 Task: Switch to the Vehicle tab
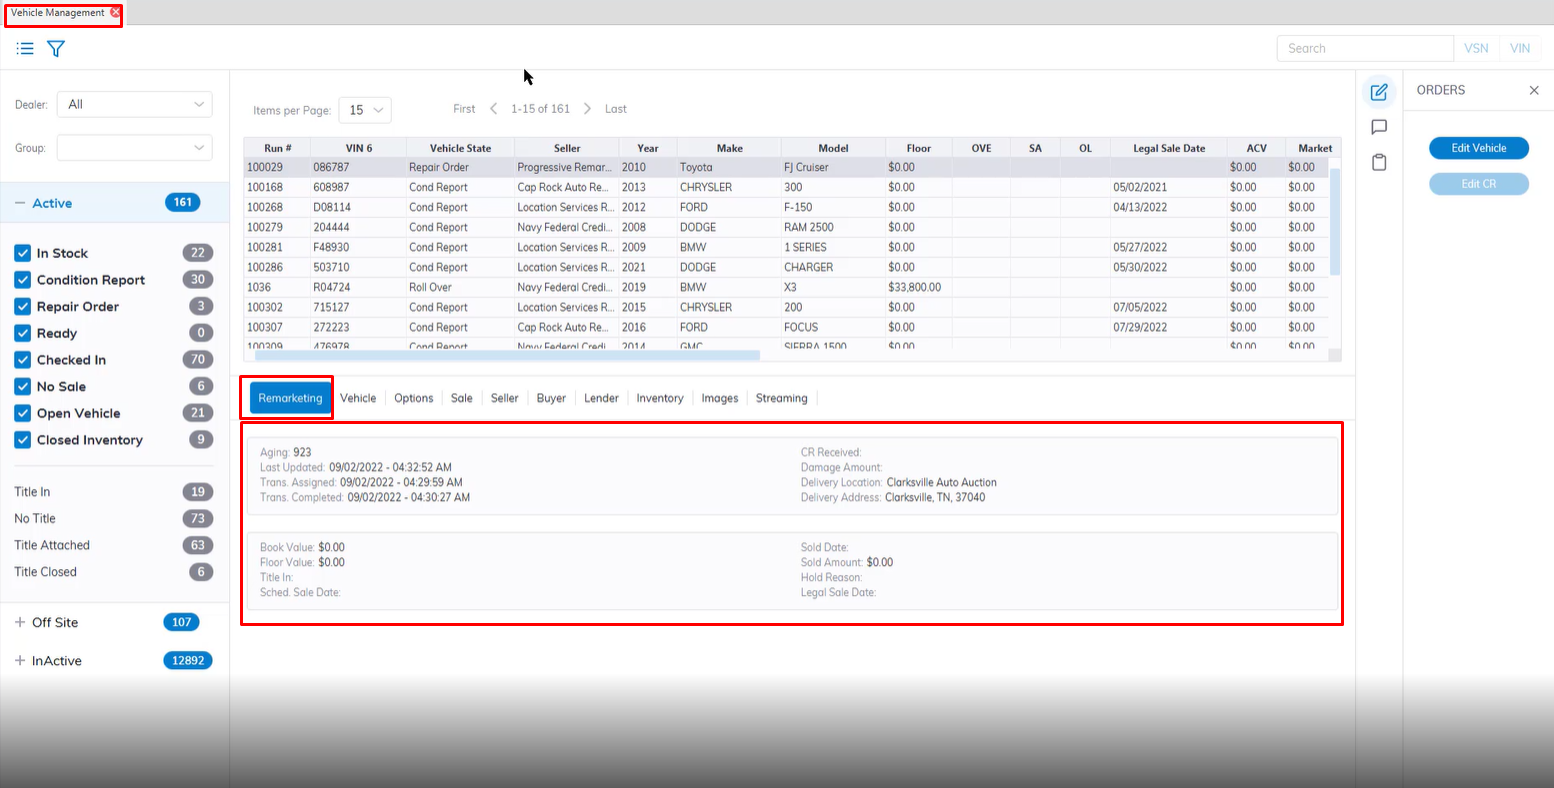point(358,398)
